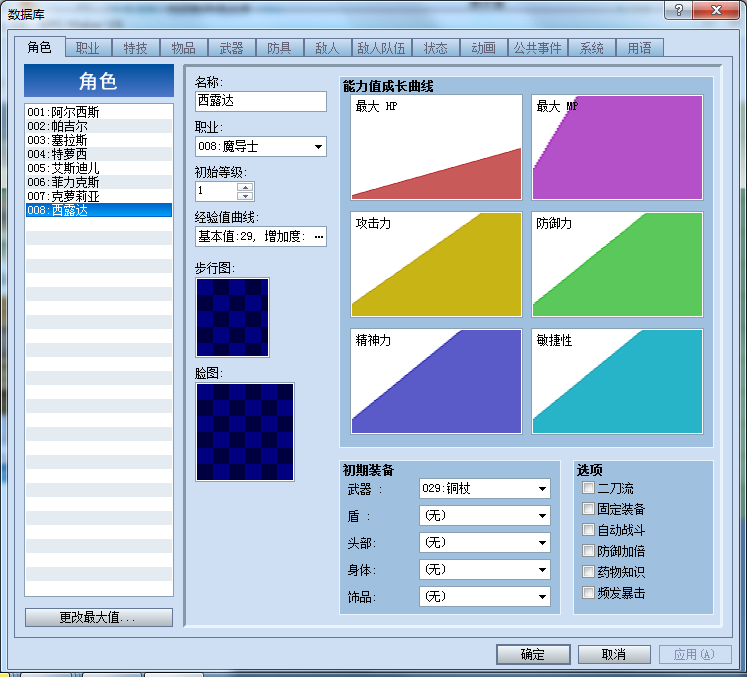Select actor 002:帕吉尔
The image size is (747, 677).
(x=99, y=126)
